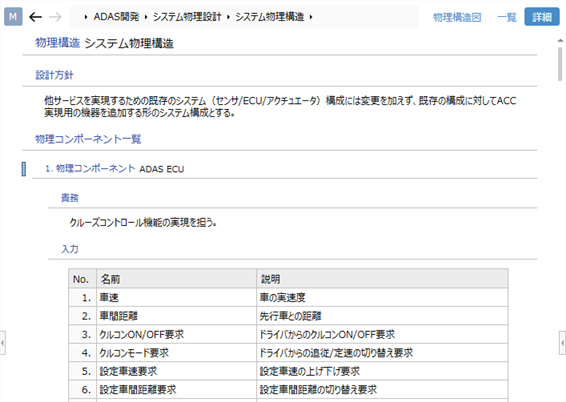Screen dimensions: 566x402
Task: Click the design policy paragraph text
Action: 280,106
